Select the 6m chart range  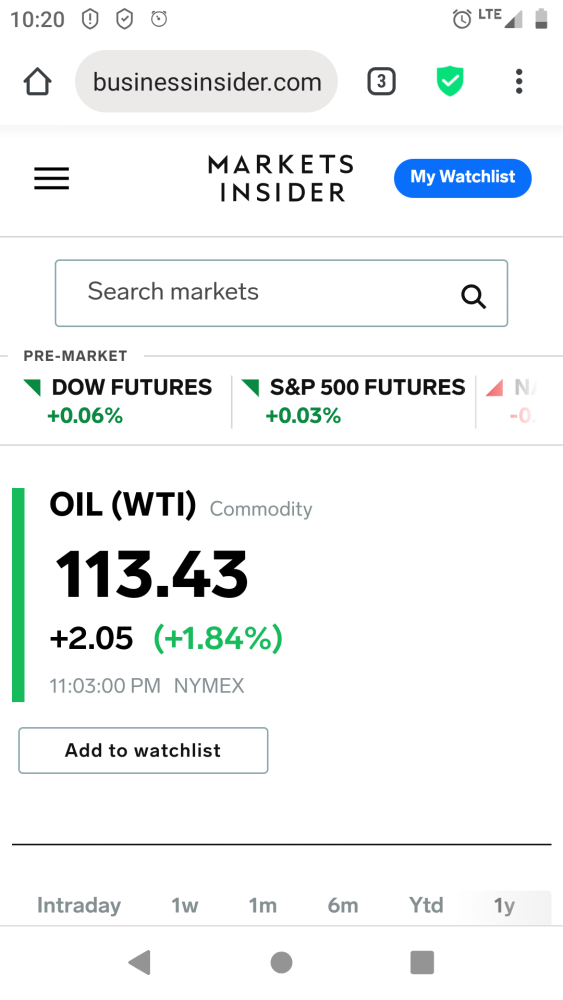pos(343,905)
